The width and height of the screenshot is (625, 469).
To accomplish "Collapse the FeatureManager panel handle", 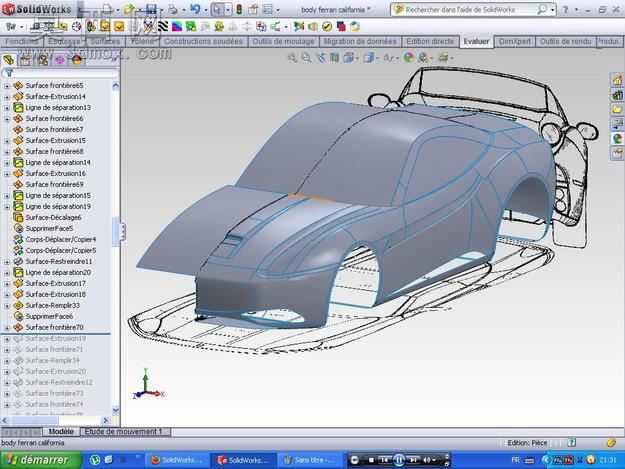I will pos(123,232).
